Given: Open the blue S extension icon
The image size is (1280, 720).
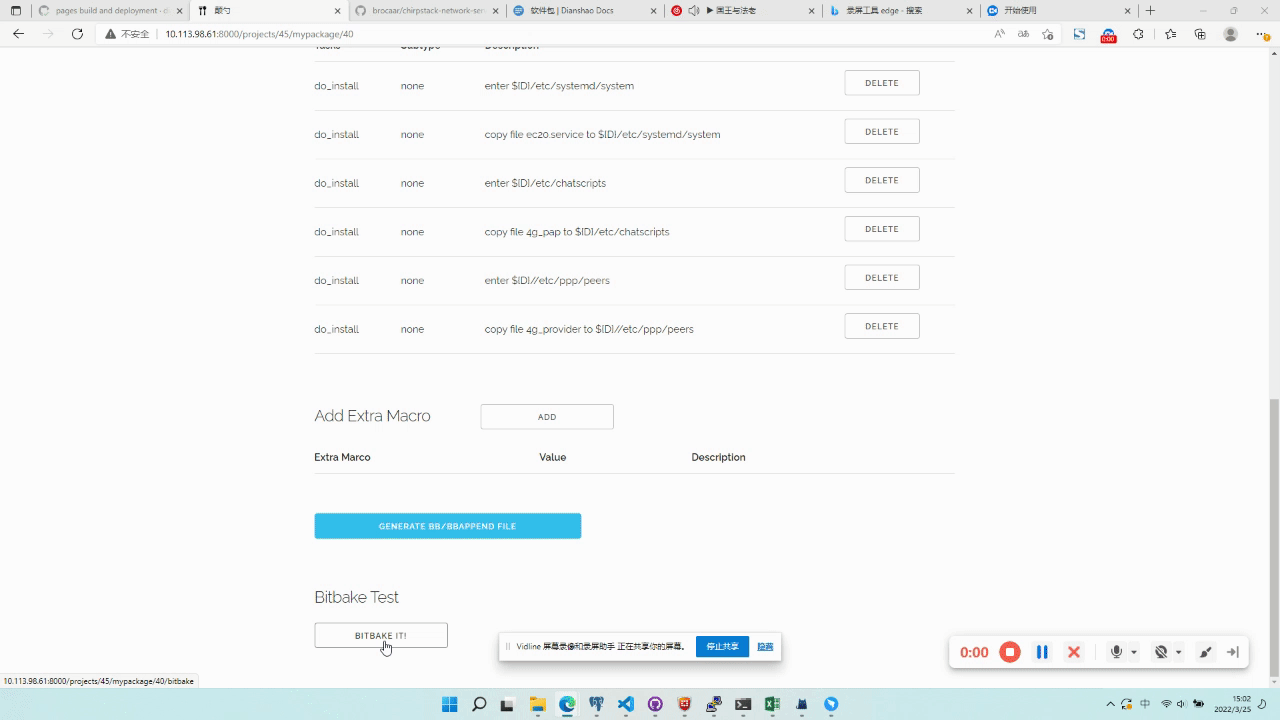Looking at the screenshot, I should 1079,34.
